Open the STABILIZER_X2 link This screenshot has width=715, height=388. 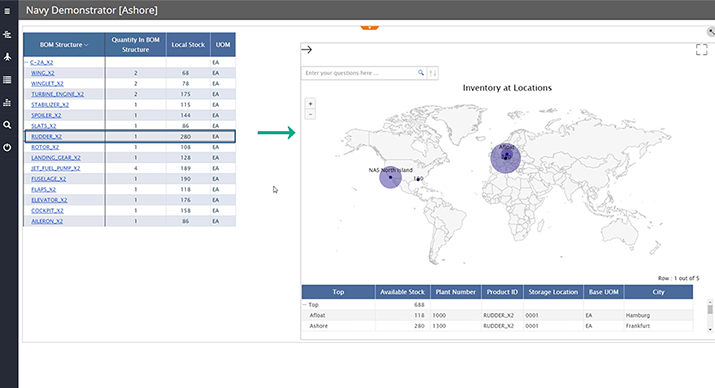tap(50, 104)
